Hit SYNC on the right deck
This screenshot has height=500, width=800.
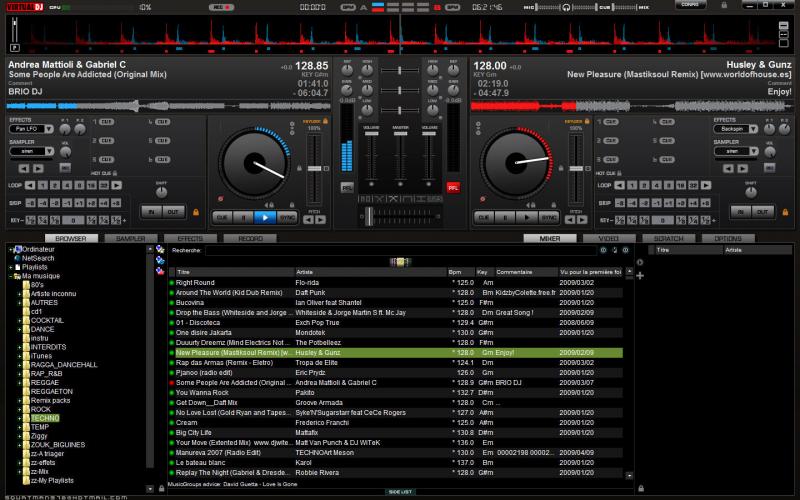(x=549, y=216)
